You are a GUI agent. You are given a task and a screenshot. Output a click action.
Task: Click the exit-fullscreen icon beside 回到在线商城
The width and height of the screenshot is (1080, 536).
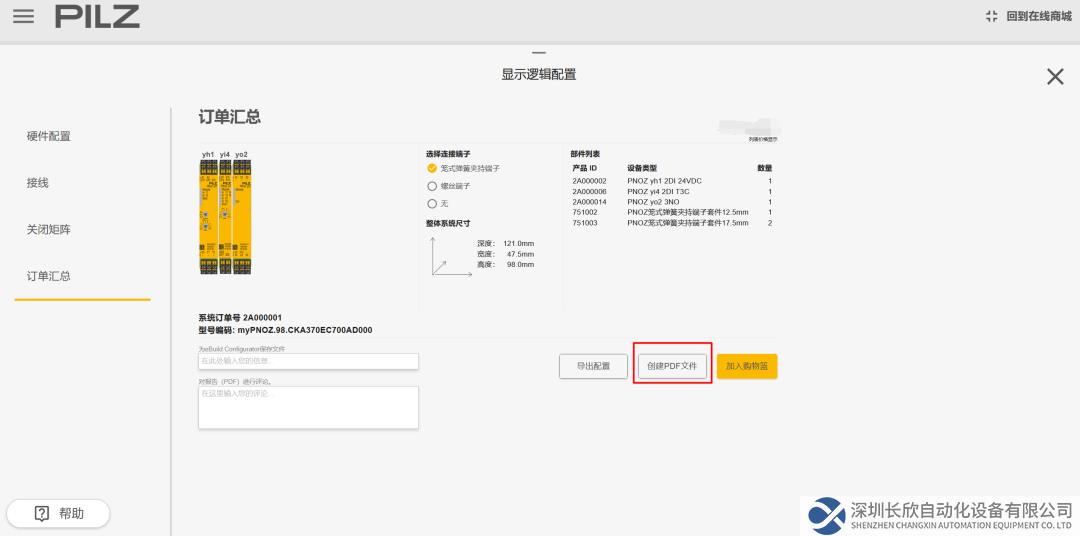(x=991, y=17)
